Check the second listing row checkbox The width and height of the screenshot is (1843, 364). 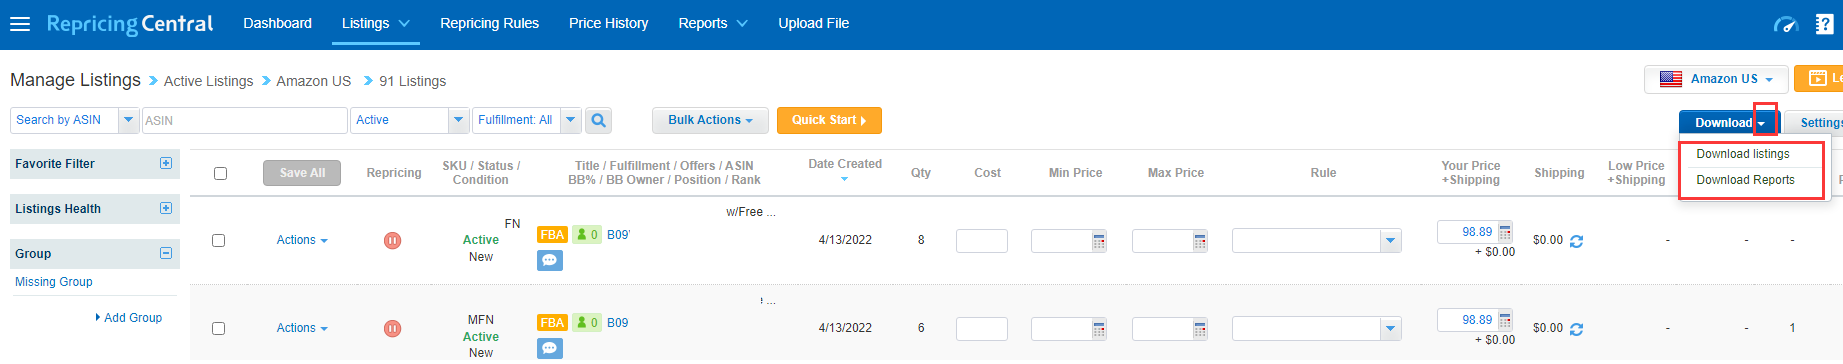click(x=218, y=328)
